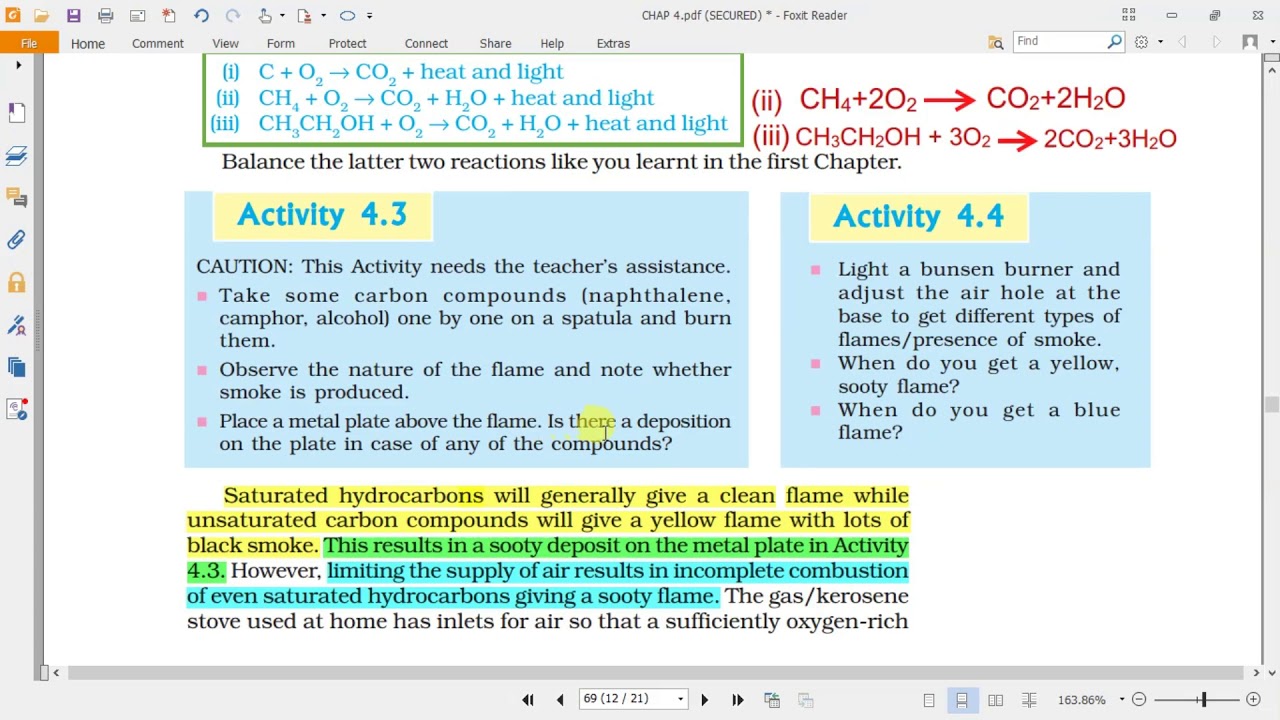Click the advanced folder search icon
The height and width of the screenshot is (720, 1280).
pyautogui.click(x=996, y=42)
